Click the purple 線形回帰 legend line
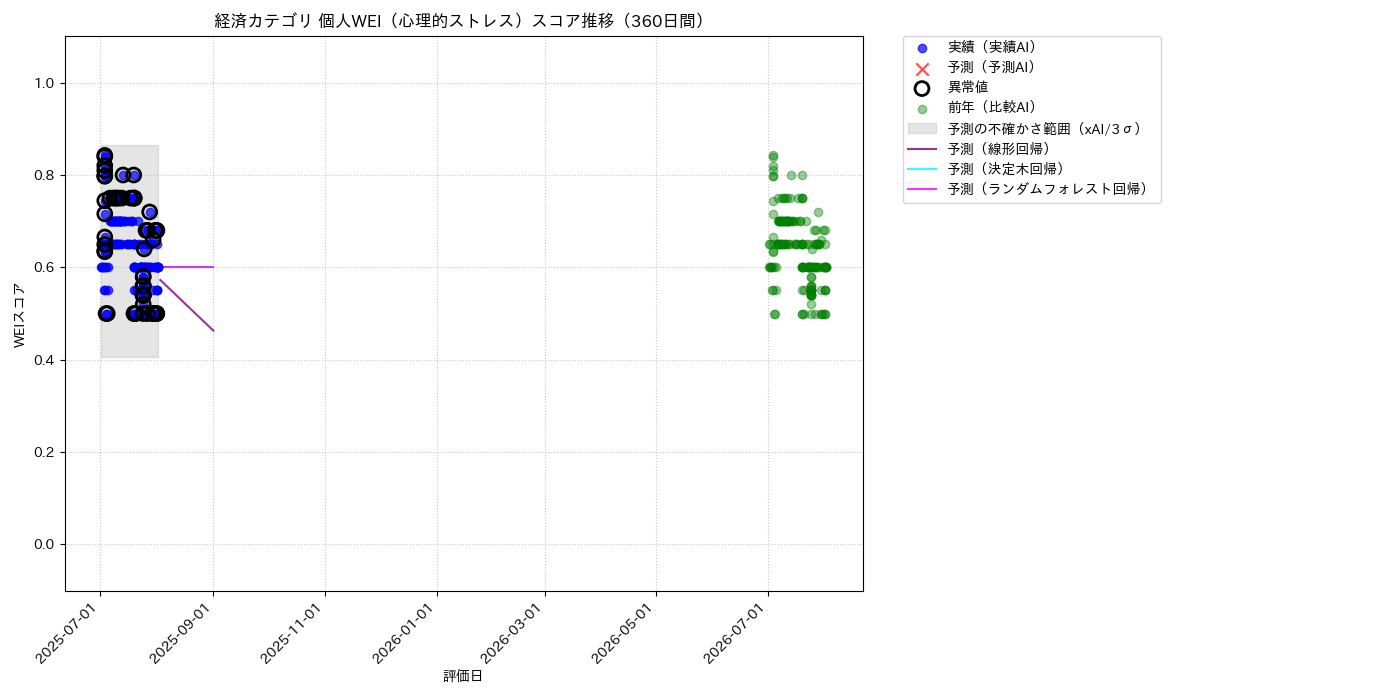Viewport: 1400px width, 700px height. (x=922, y=149)
